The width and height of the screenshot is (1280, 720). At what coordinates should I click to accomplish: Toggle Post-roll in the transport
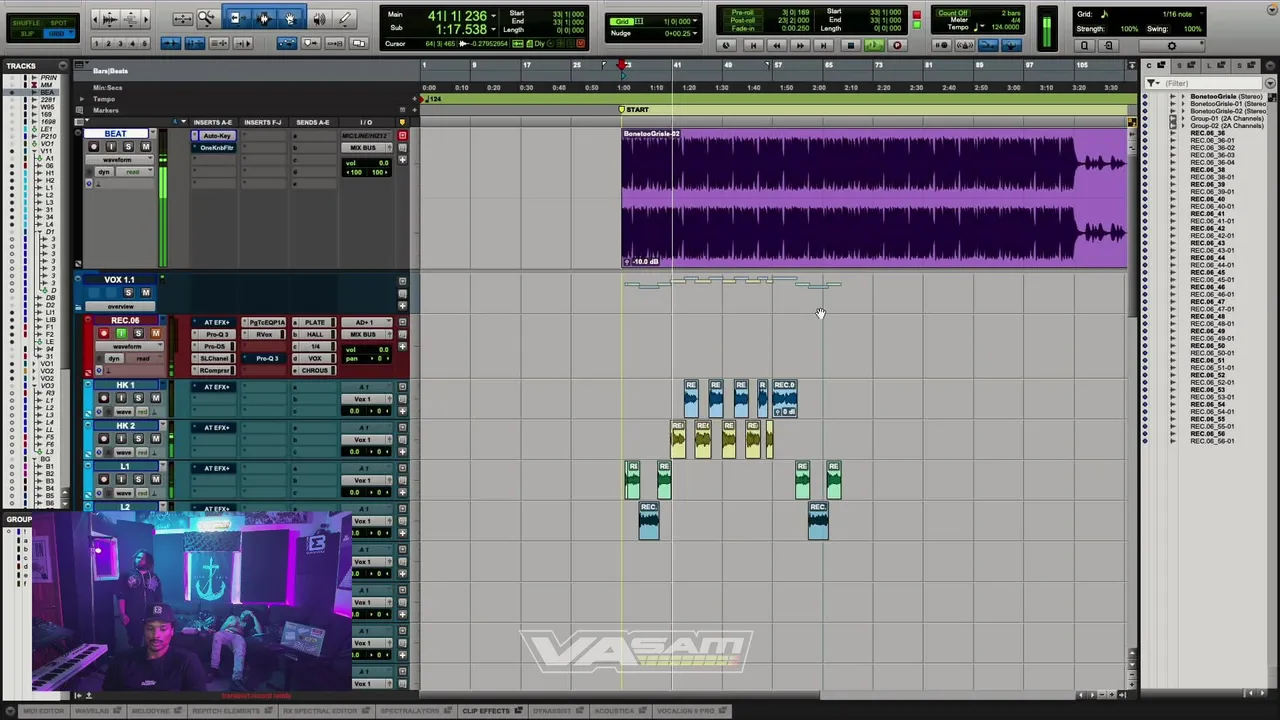point(742,21)
